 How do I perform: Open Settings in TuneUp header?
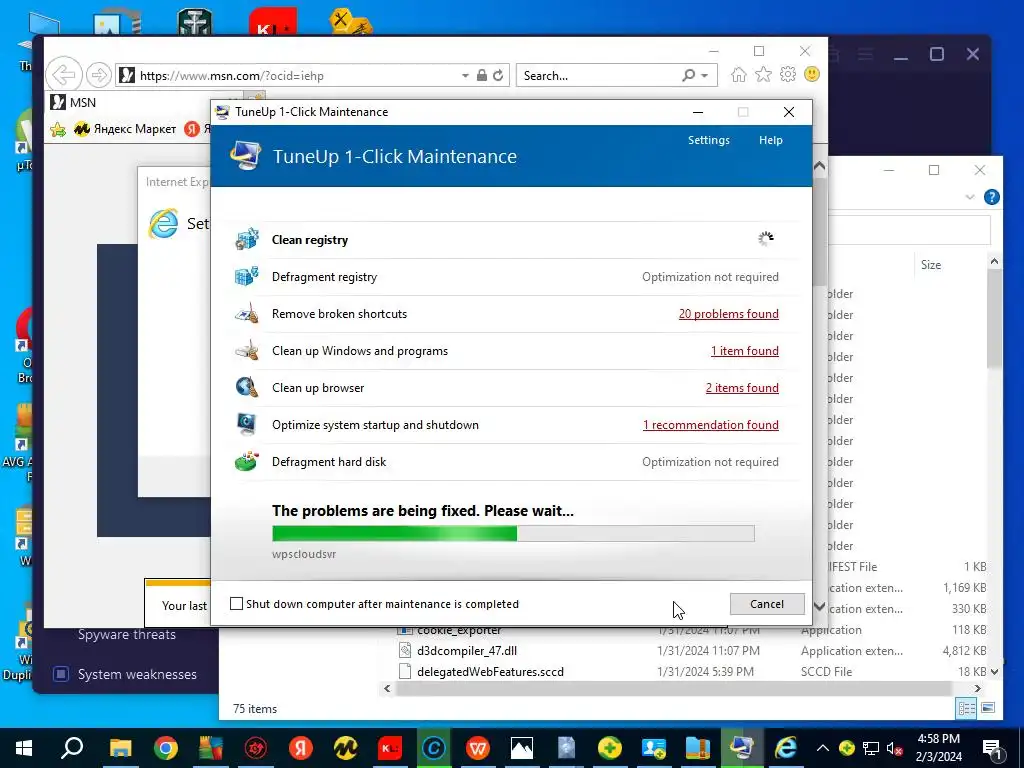pyautogui.click(x=709, y=140)
